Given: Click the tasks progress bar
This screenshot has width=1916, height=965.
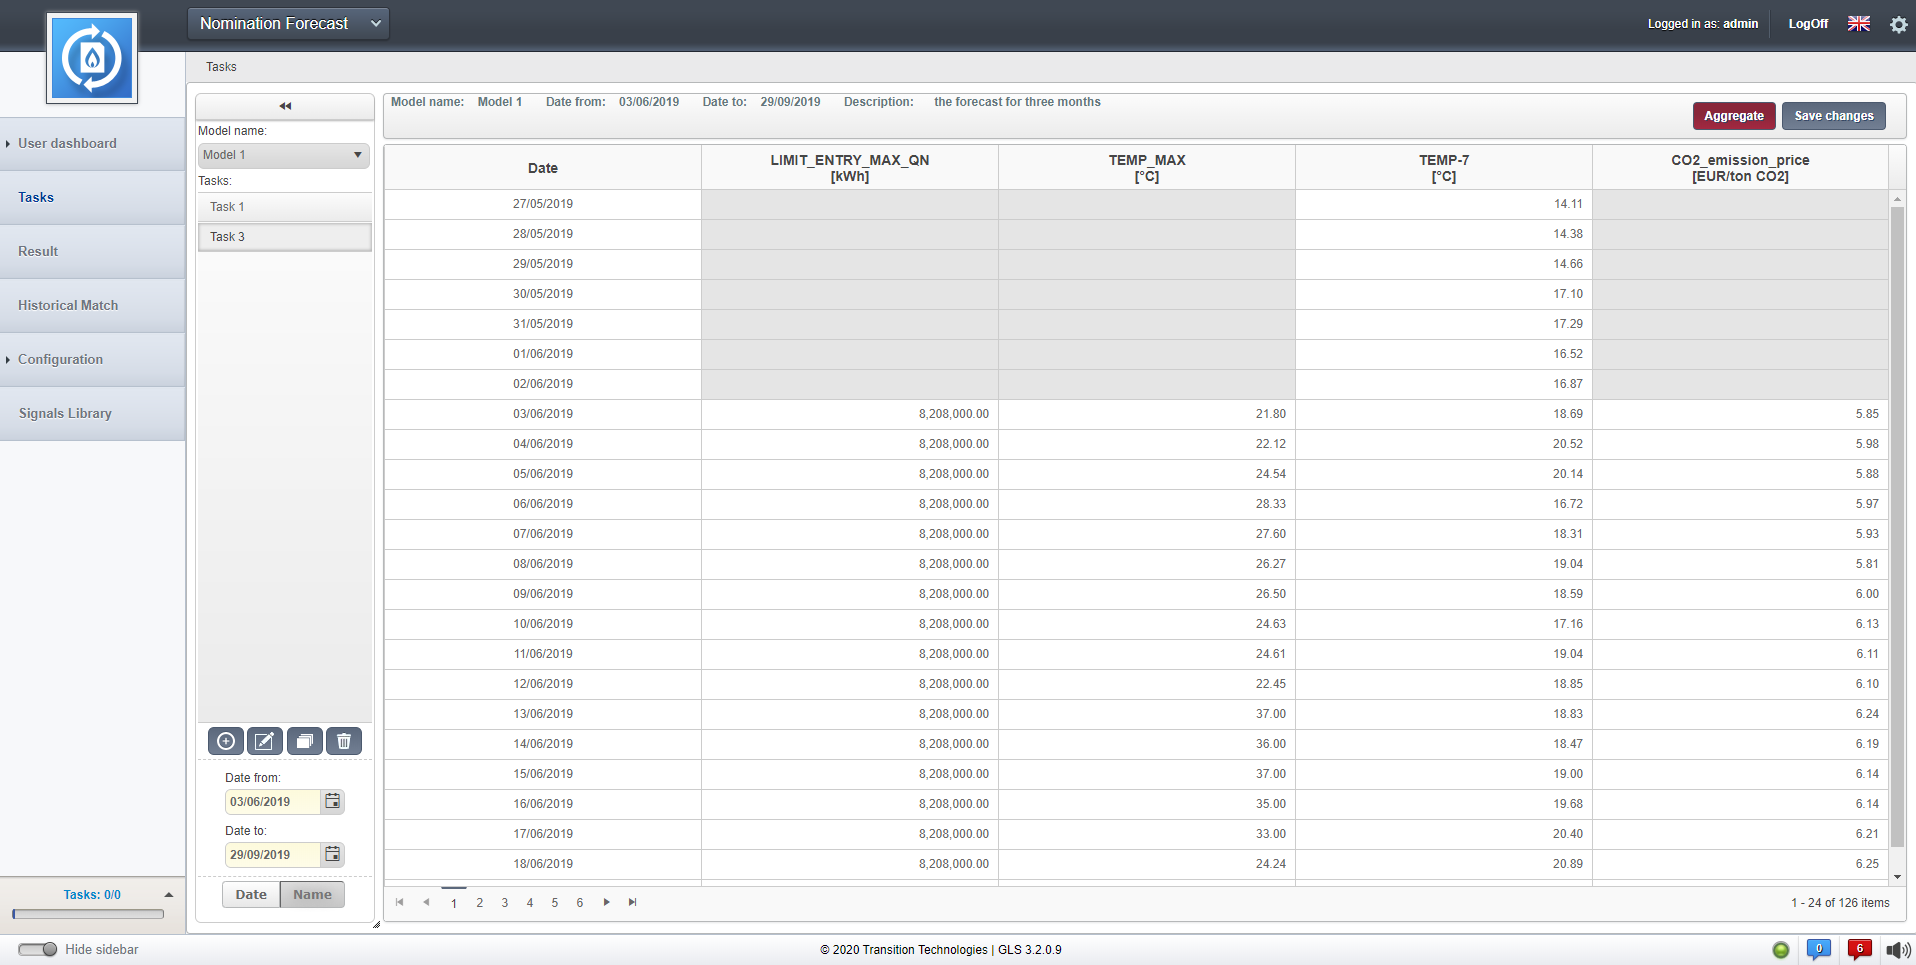Looking at the screenshot, I should (x=88, y=914).
